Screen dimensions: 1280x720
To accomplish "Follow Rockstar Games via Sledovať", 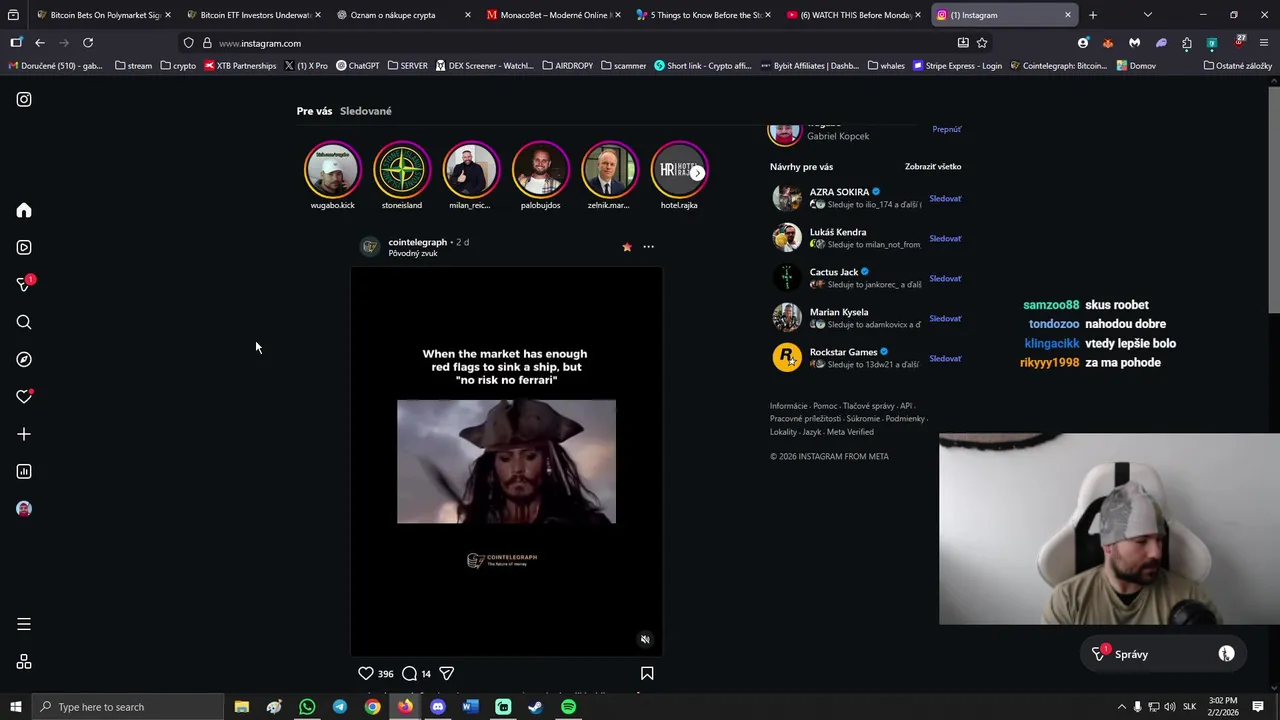I will [945, 358].
